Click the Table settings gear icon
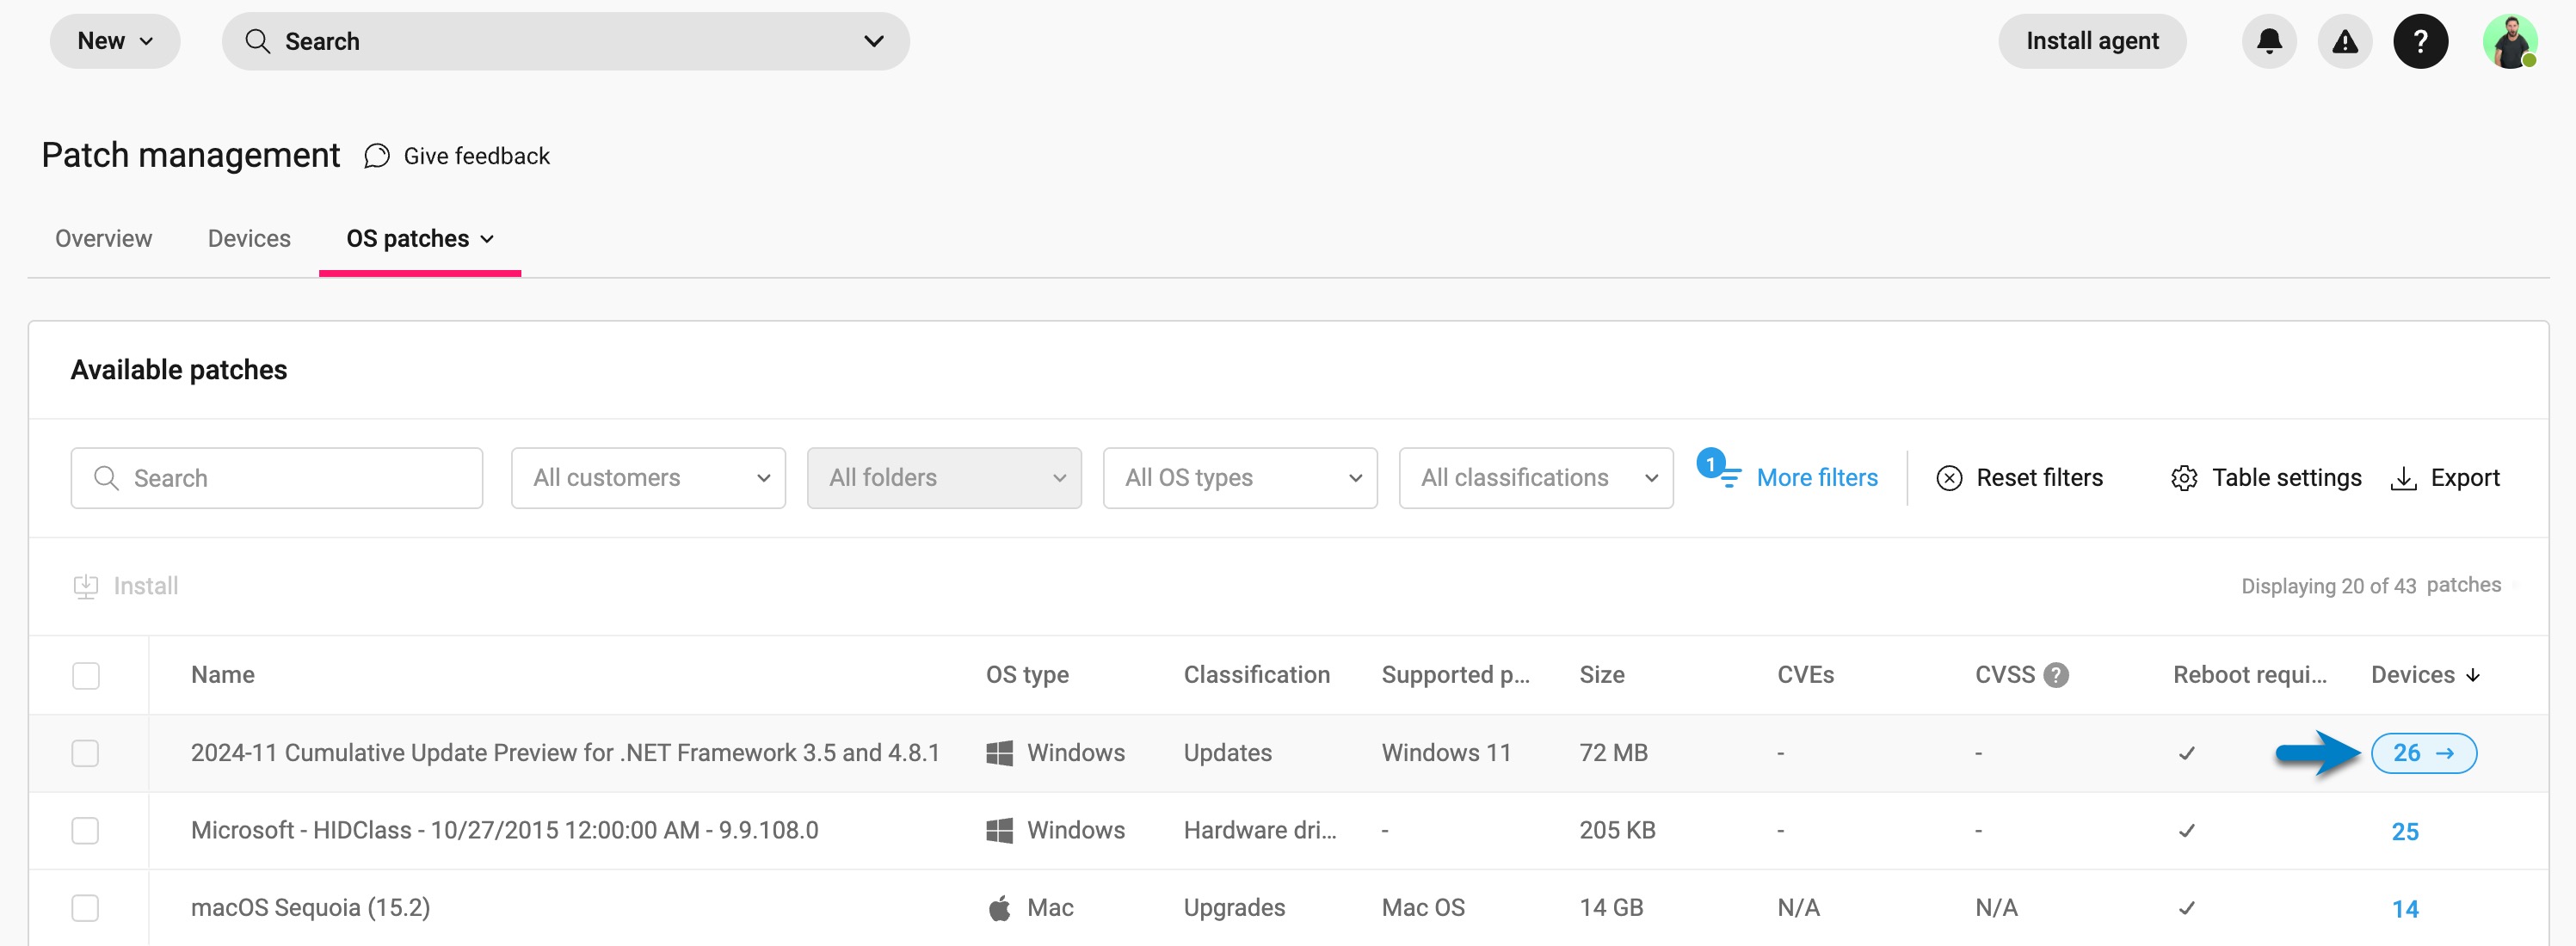2576x946 pixels. pyautogui.click(x=2184, y=478)
